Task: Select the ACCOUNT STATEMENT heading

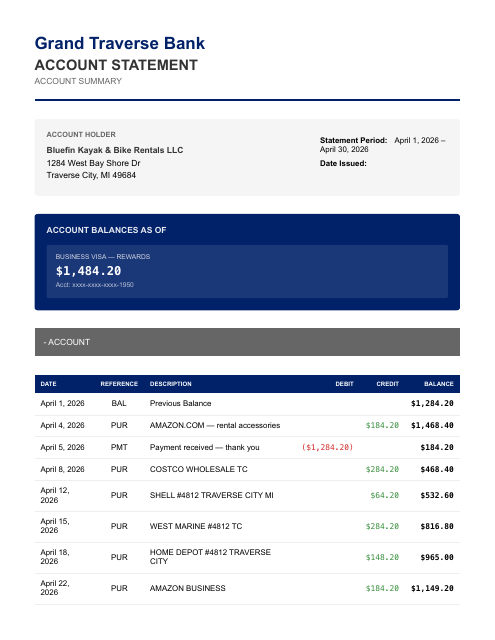Action: click(116, 65)
